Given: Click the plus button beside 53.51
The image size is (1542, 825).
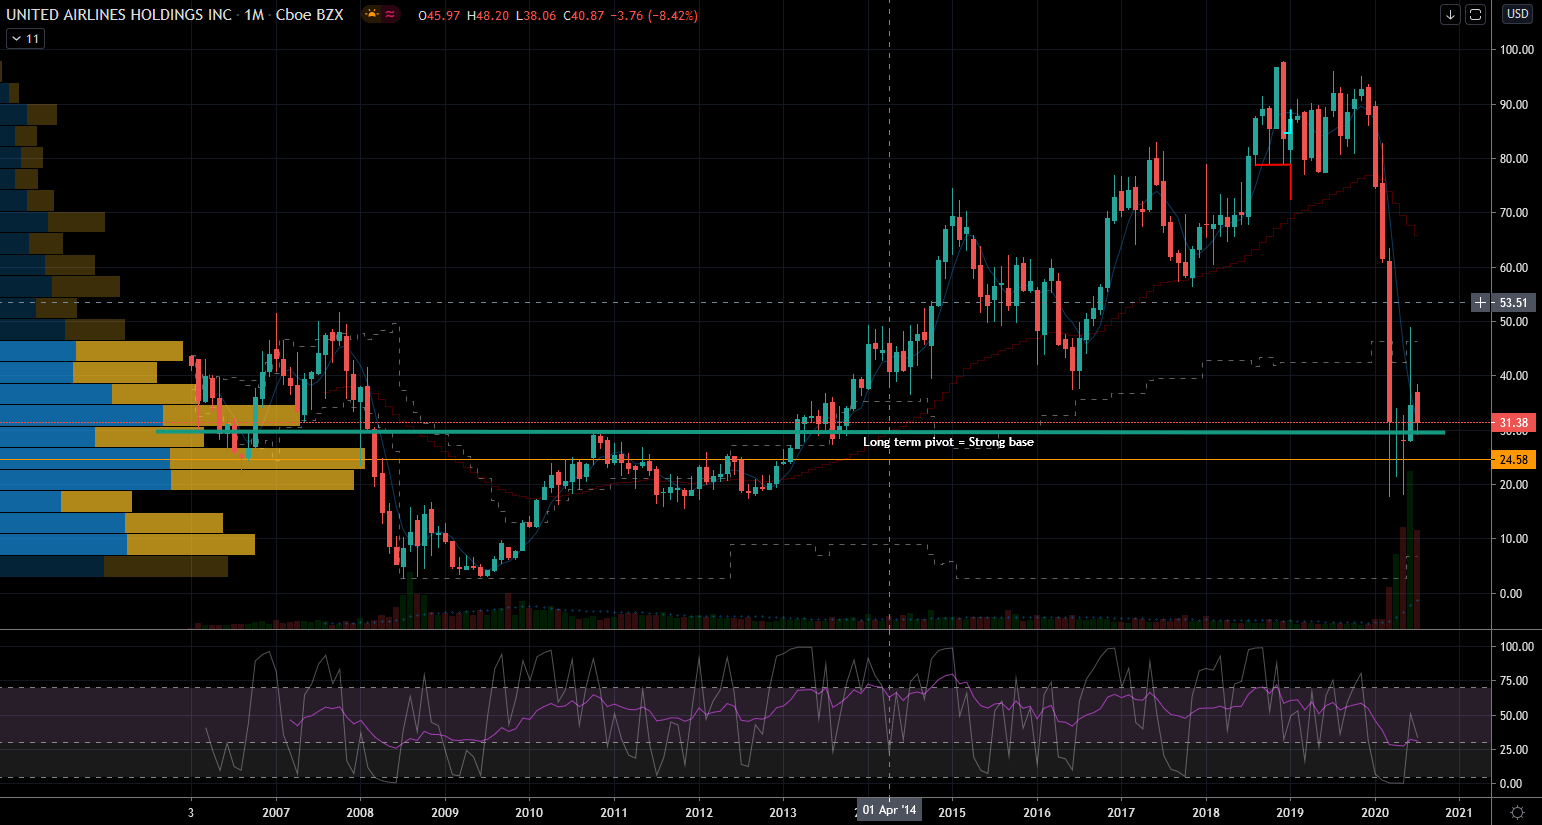Looking at the screenshot, I should 1481,302.
